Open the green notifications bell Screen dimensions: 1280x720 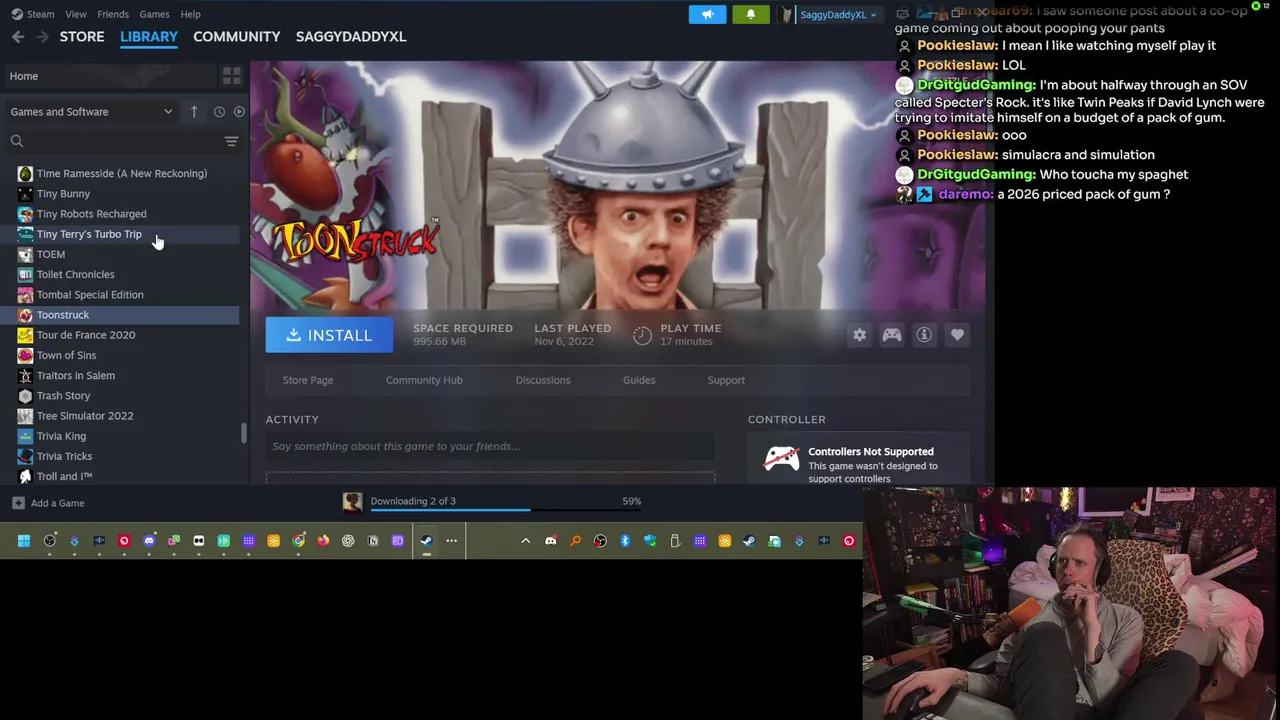(751, 14)
